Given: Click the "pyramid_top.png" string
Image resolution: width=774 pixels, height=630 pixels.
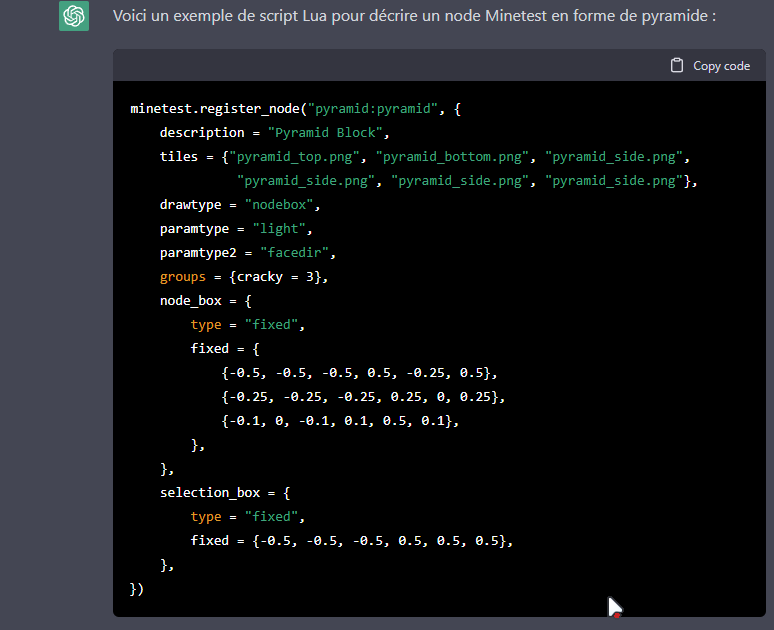Looking at the screenshot, I should (x=295, y=157).
